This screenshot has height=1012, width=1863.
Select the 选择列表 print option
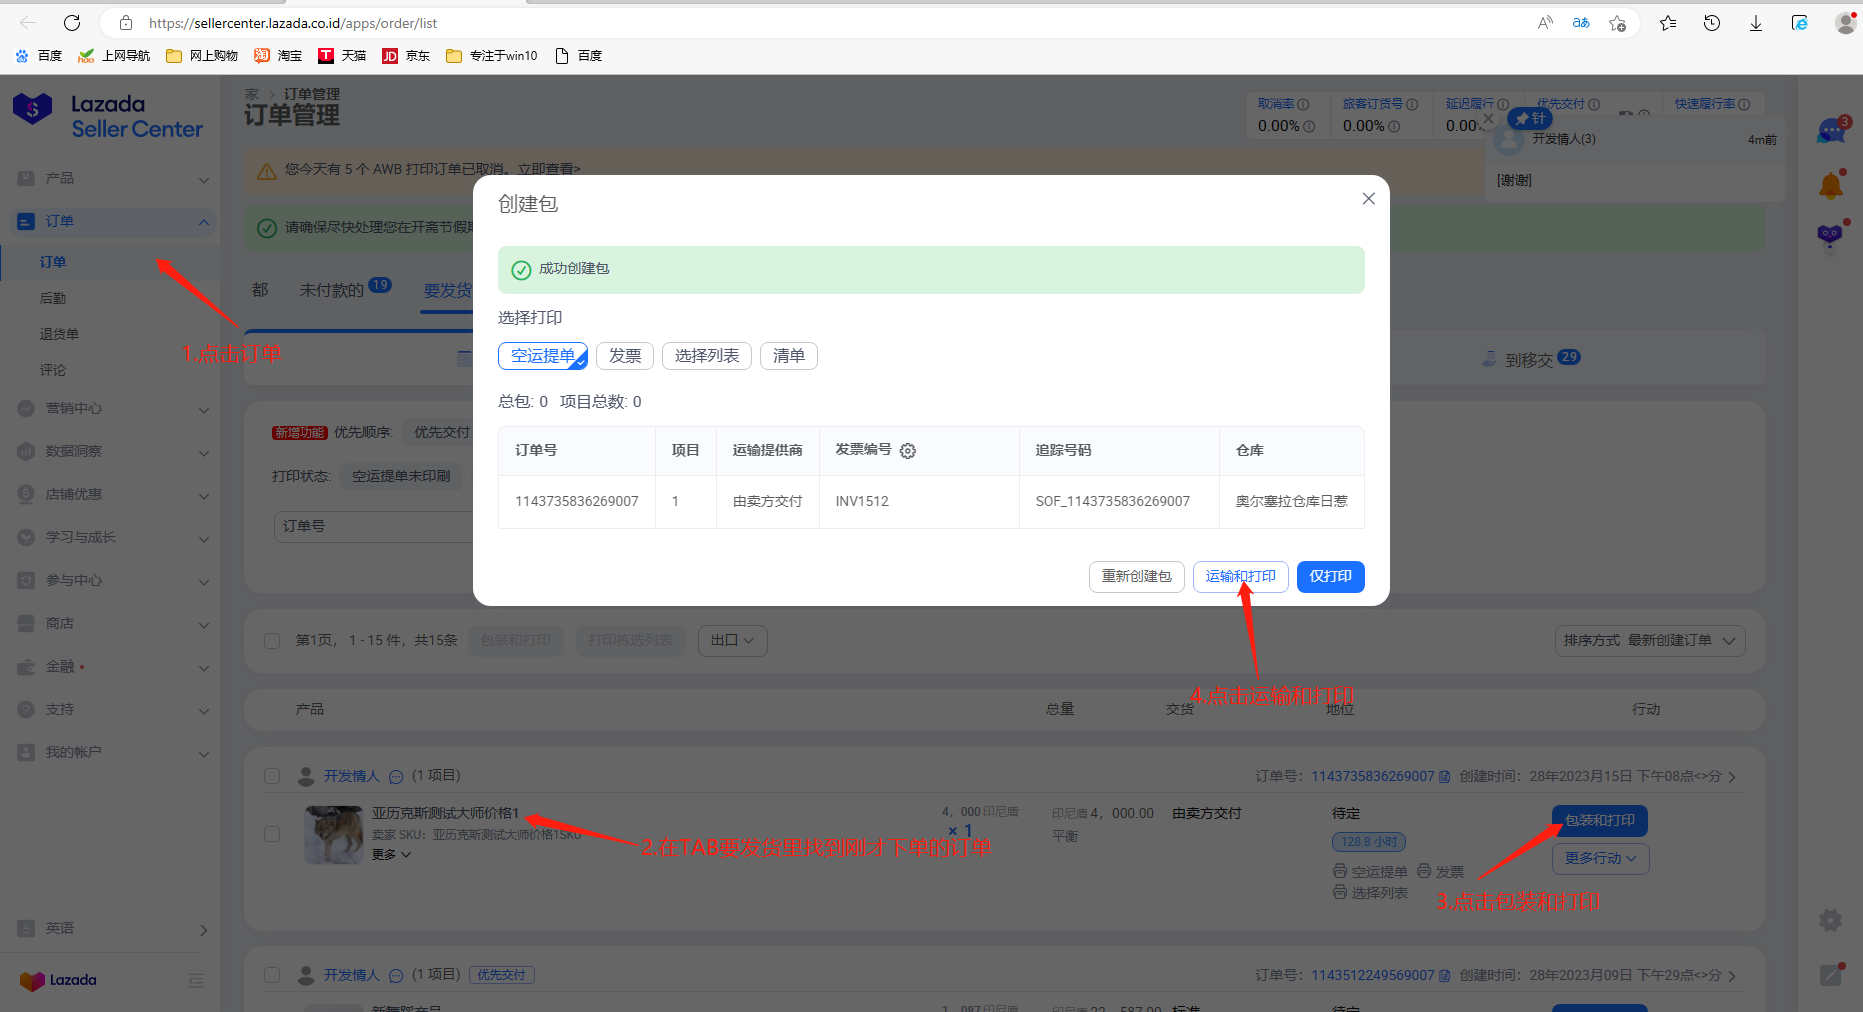[x=707, y=356]
